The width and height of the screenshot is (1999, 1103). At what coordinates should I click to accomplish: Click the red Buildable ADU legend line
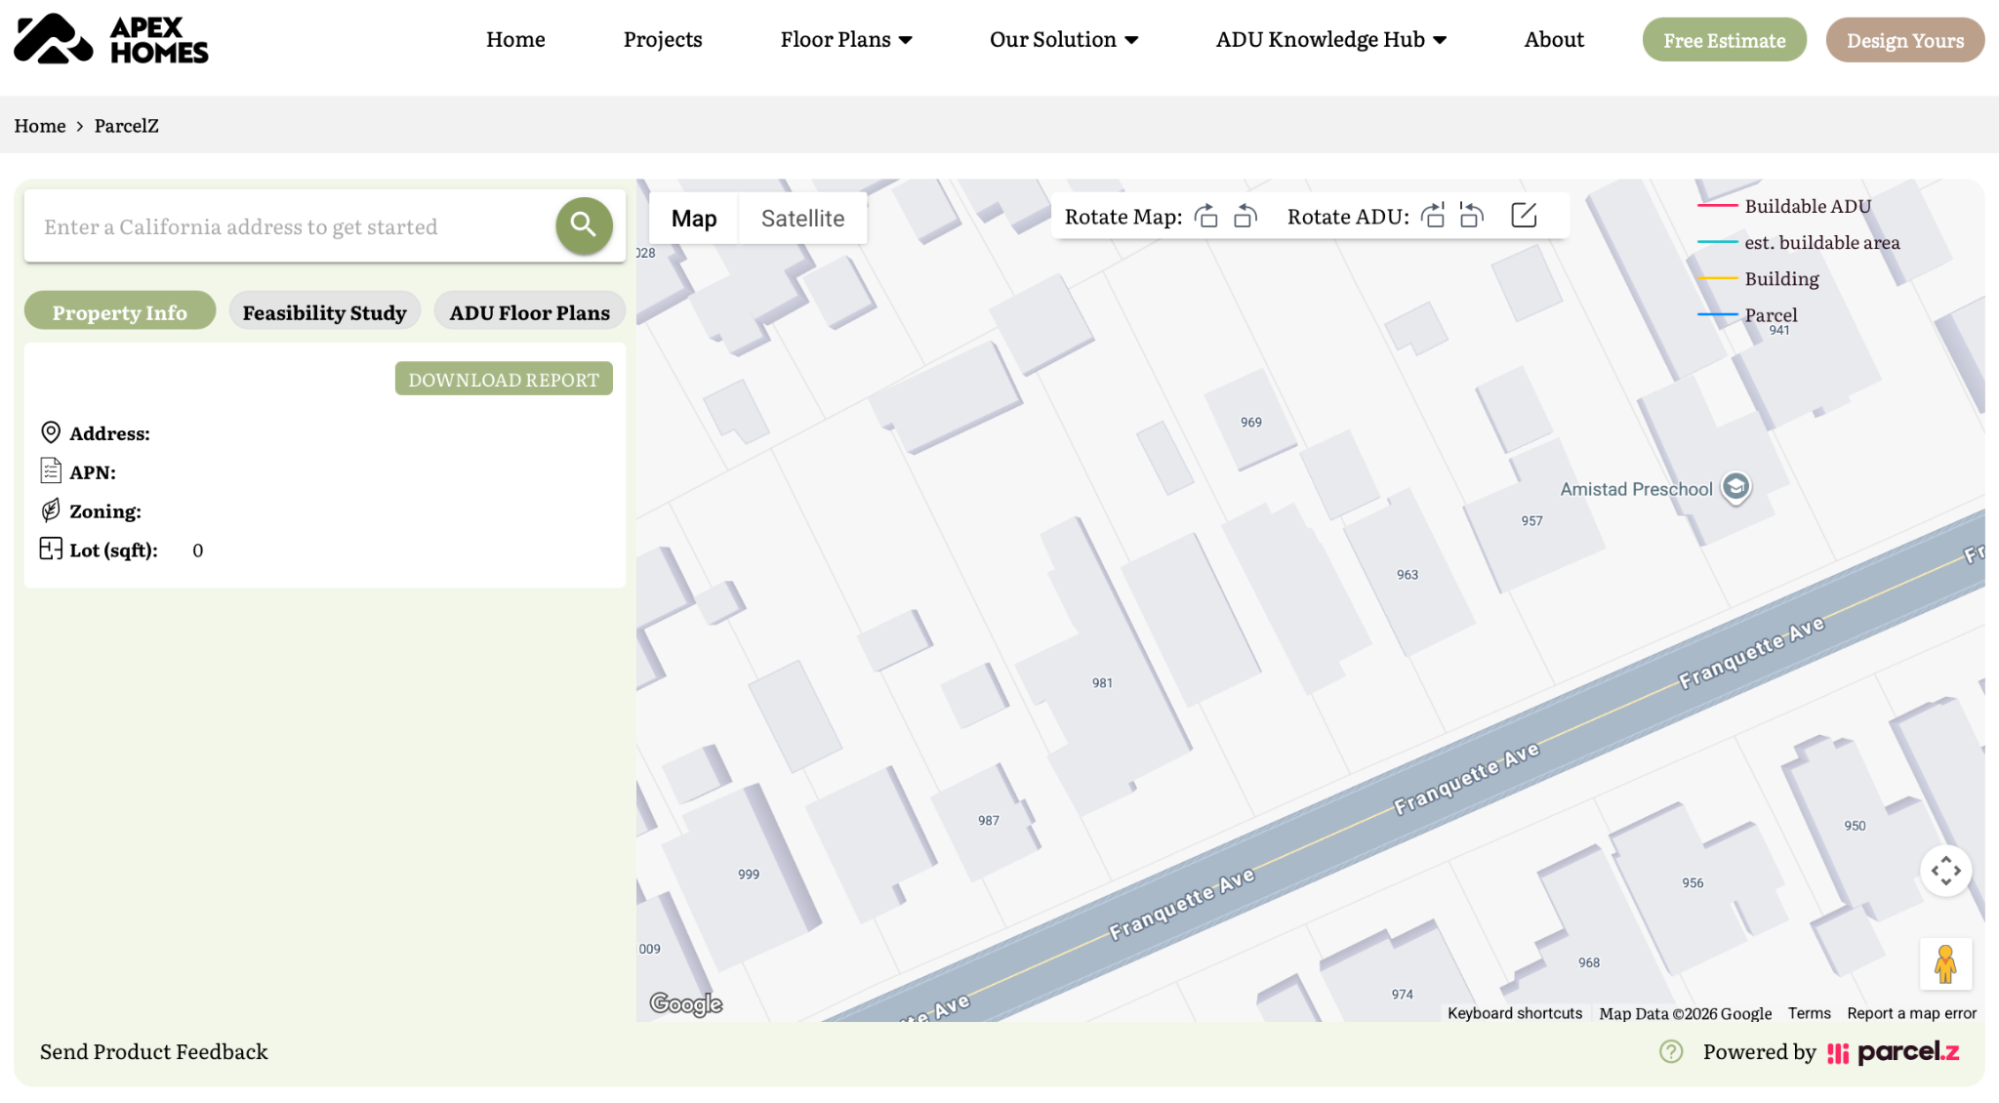[1717, 206]
